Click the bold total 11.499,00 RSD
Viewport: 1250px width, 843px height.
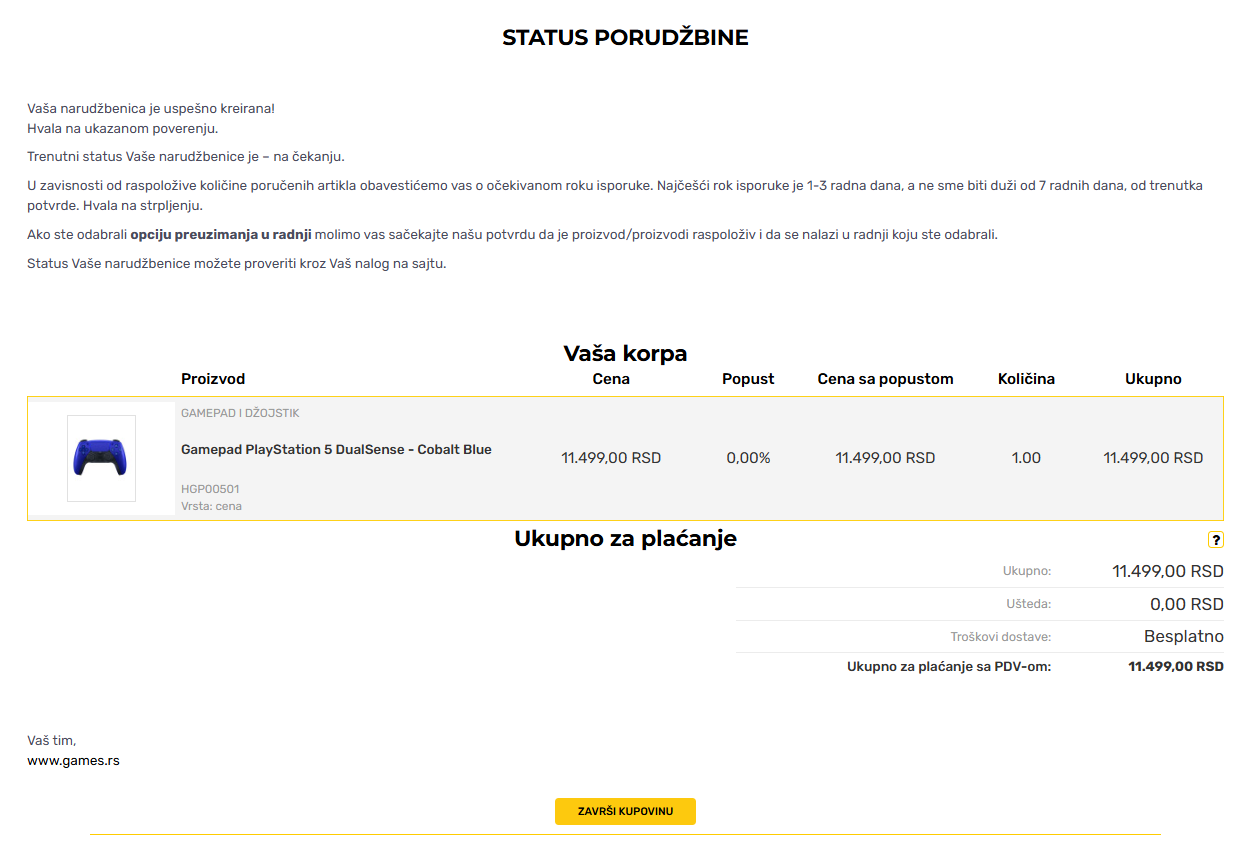pos(1176,667)
